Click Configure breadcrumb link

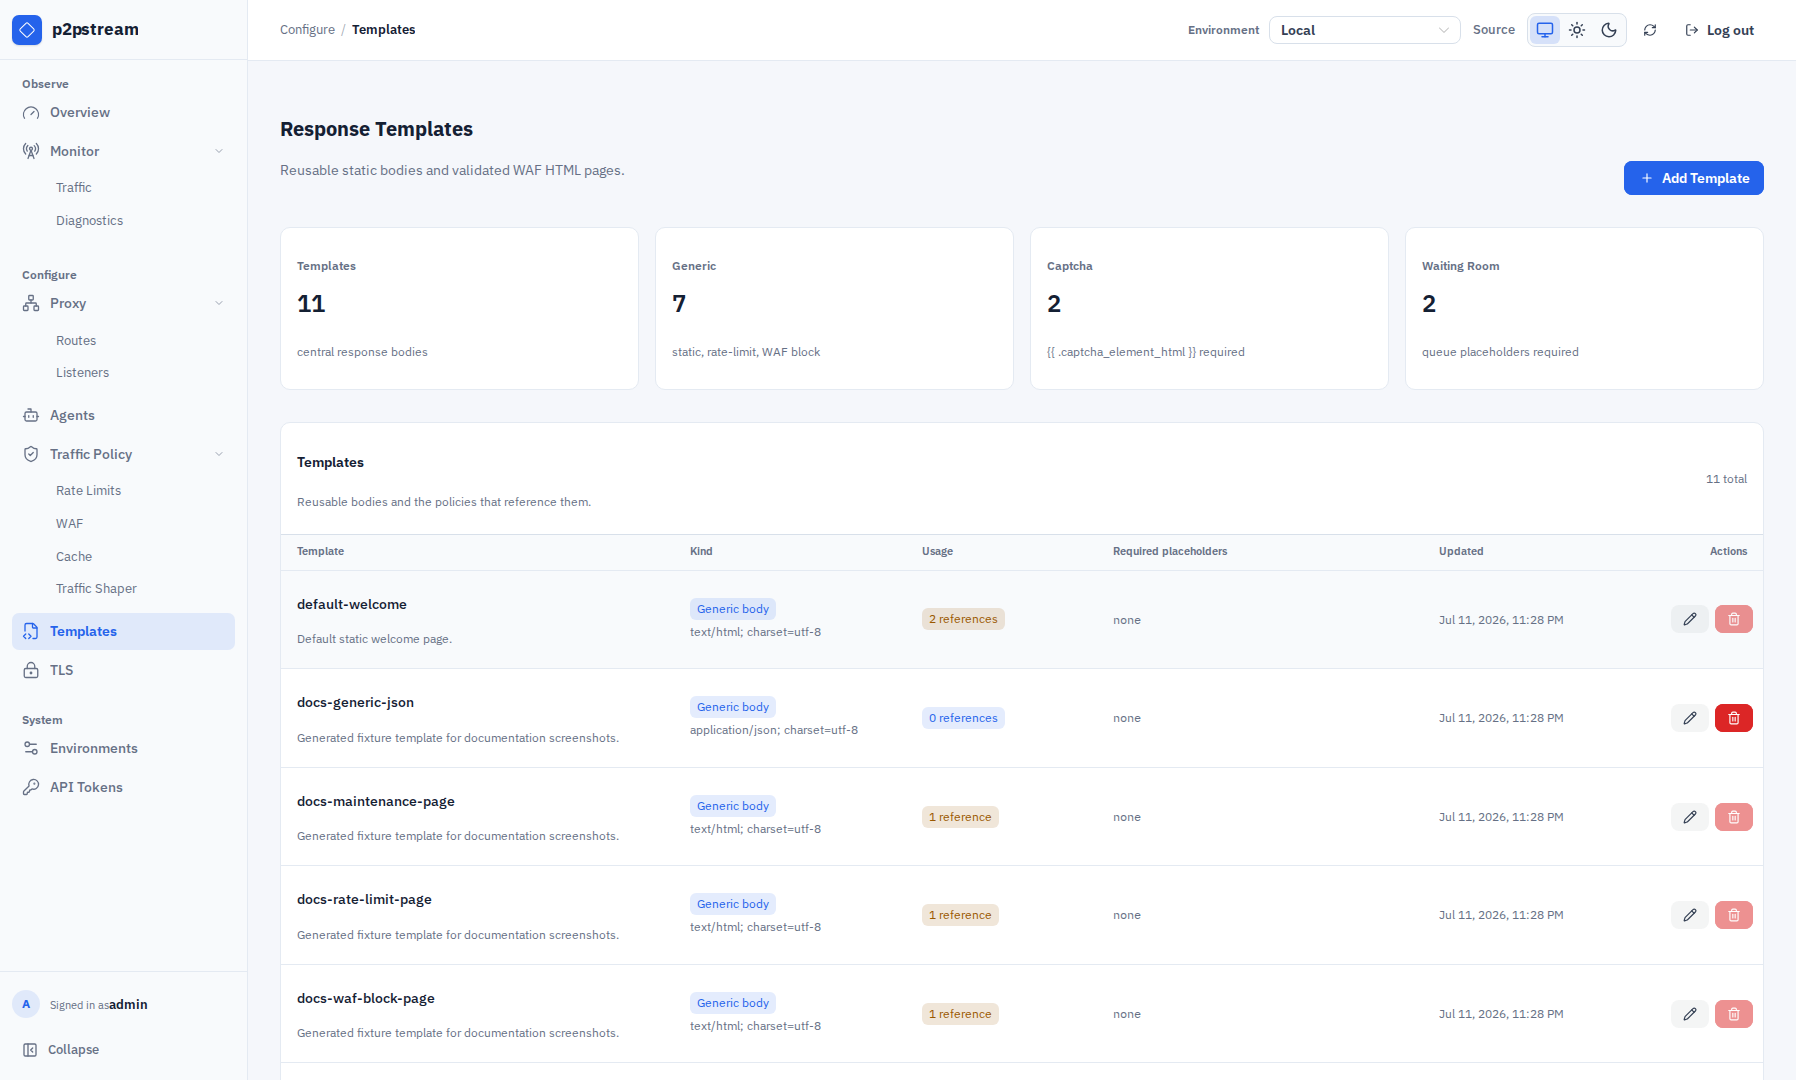click(x=307, y=30)
